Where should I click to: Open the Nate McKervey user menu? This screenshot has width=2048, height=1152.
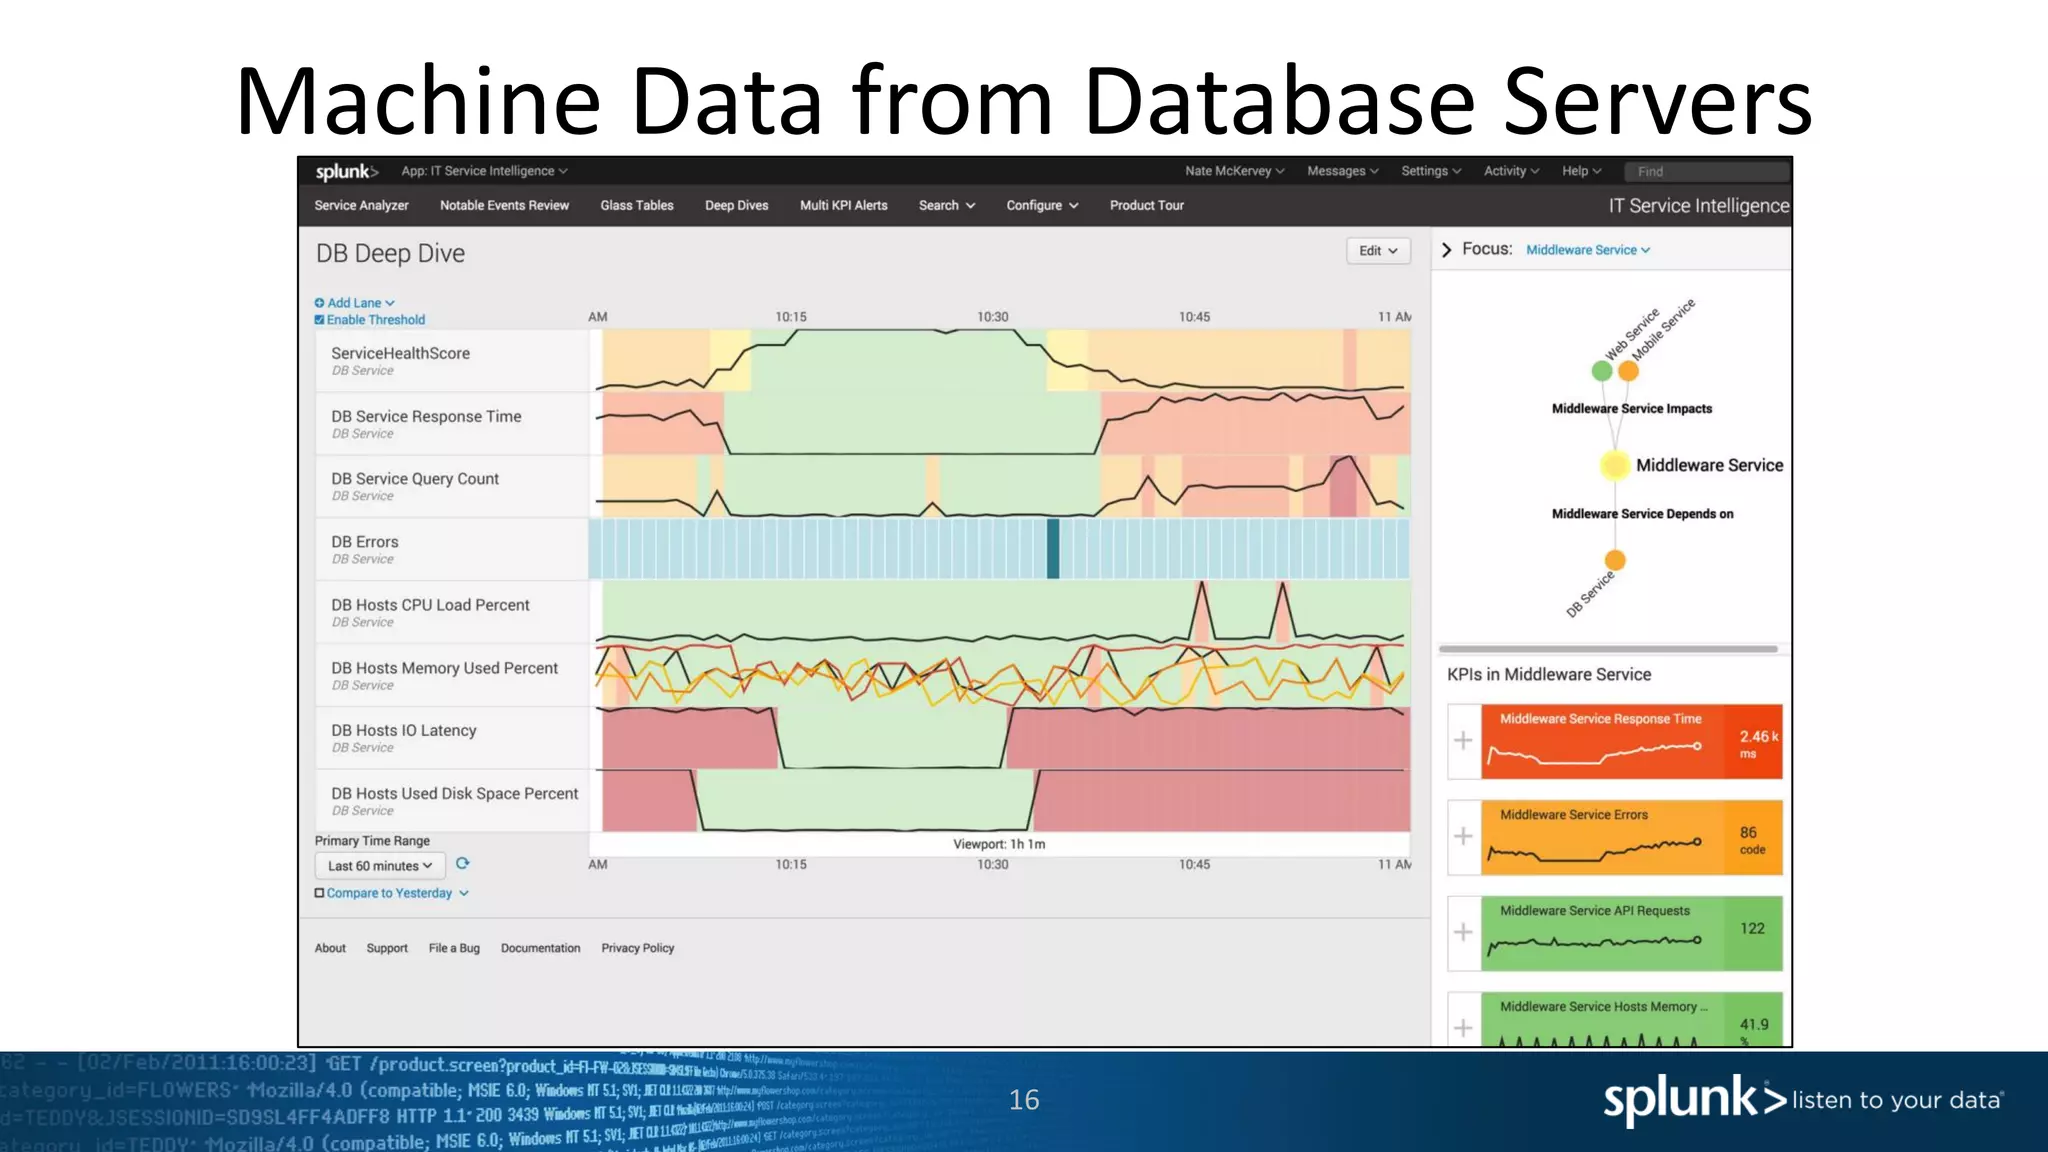point(1234,171)
